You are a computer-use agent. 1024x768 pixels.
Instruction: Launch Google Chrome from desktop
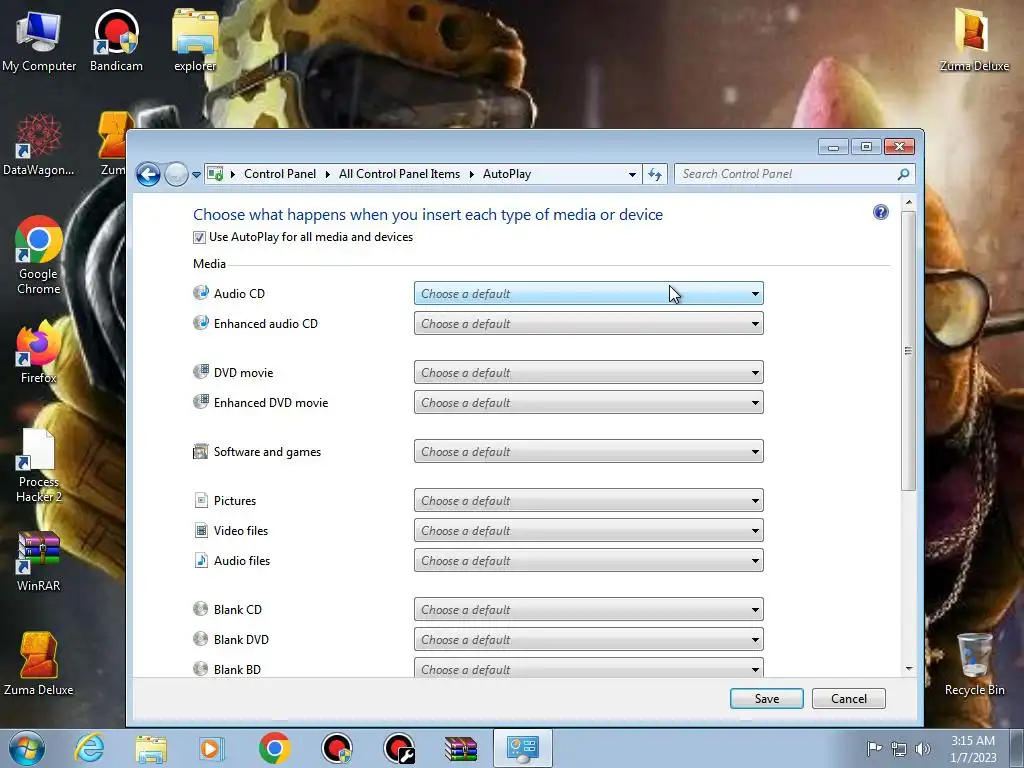[39, 255]
